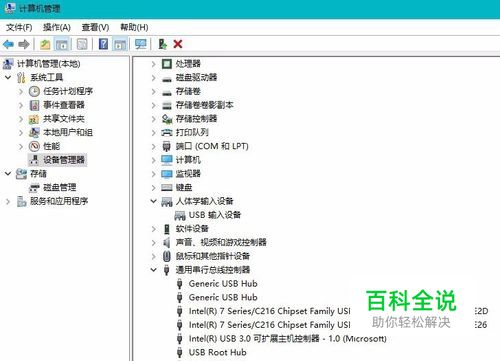Select 设备管理器 in the tree

click(x=64, y=160)
